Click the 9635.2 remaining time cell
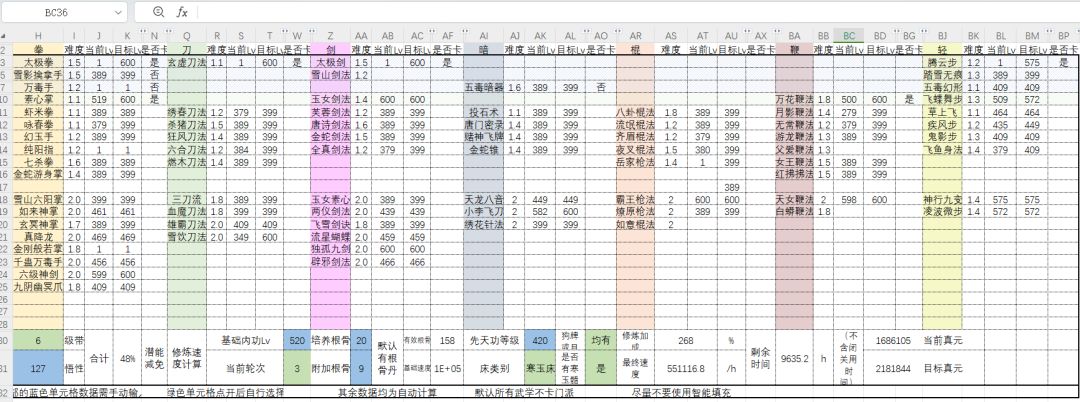Screen dimensions: 1080x402 pos(794,358)
